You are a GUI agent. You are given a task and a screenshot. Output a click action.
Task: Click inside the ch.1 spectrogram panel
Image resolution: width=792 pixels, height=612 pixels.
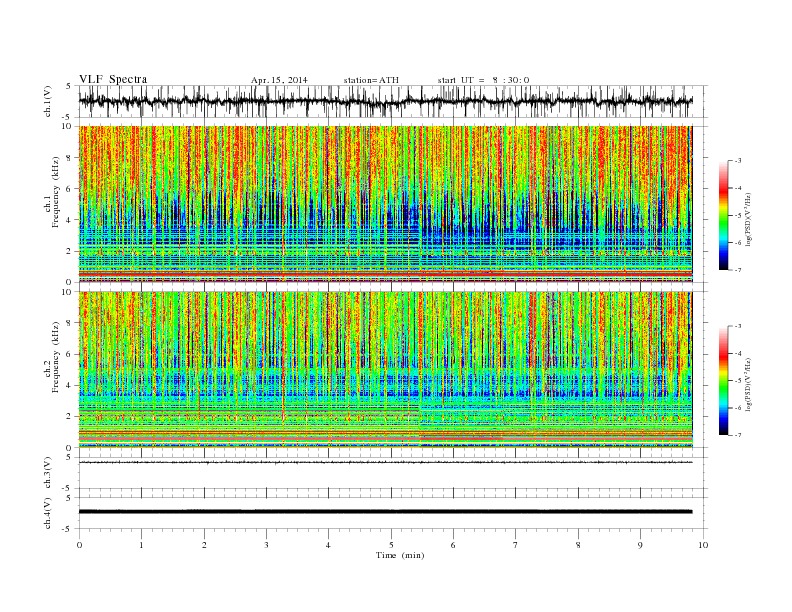pyautogui.click(x=386, y=204)
